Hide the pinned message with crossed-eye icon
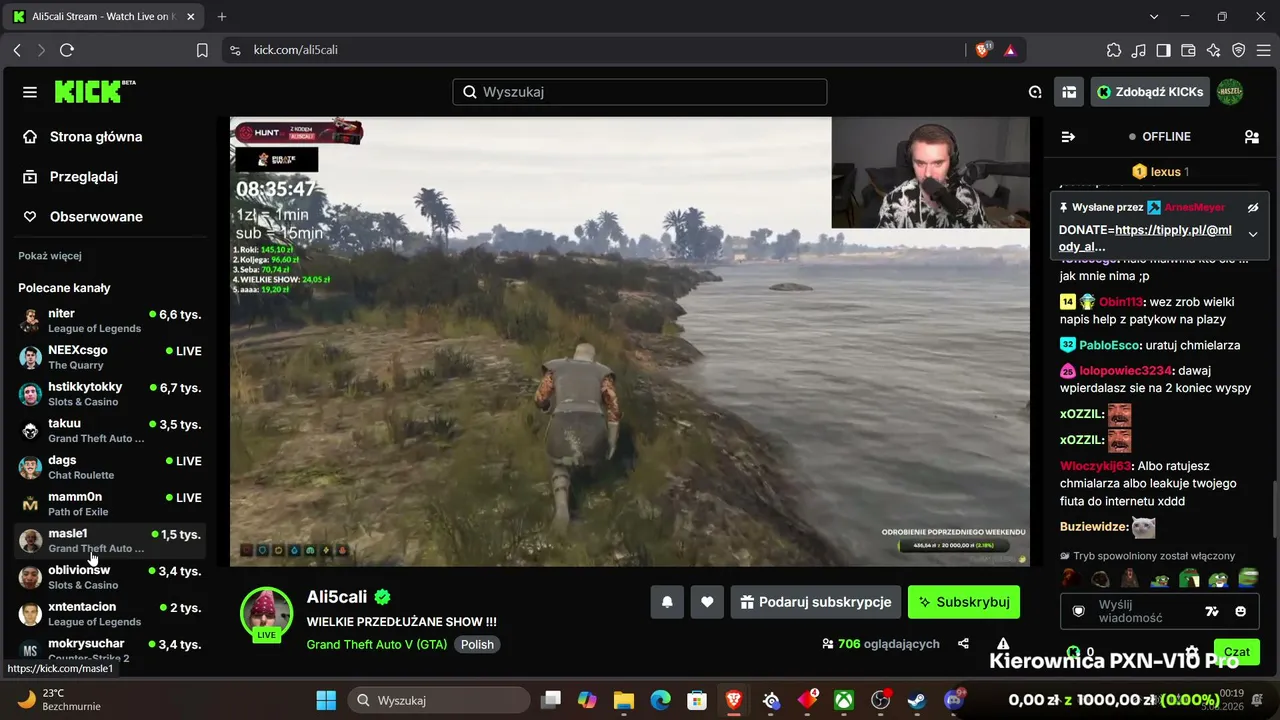Viewport: 1280px width, 720px height. (1253, 208)
